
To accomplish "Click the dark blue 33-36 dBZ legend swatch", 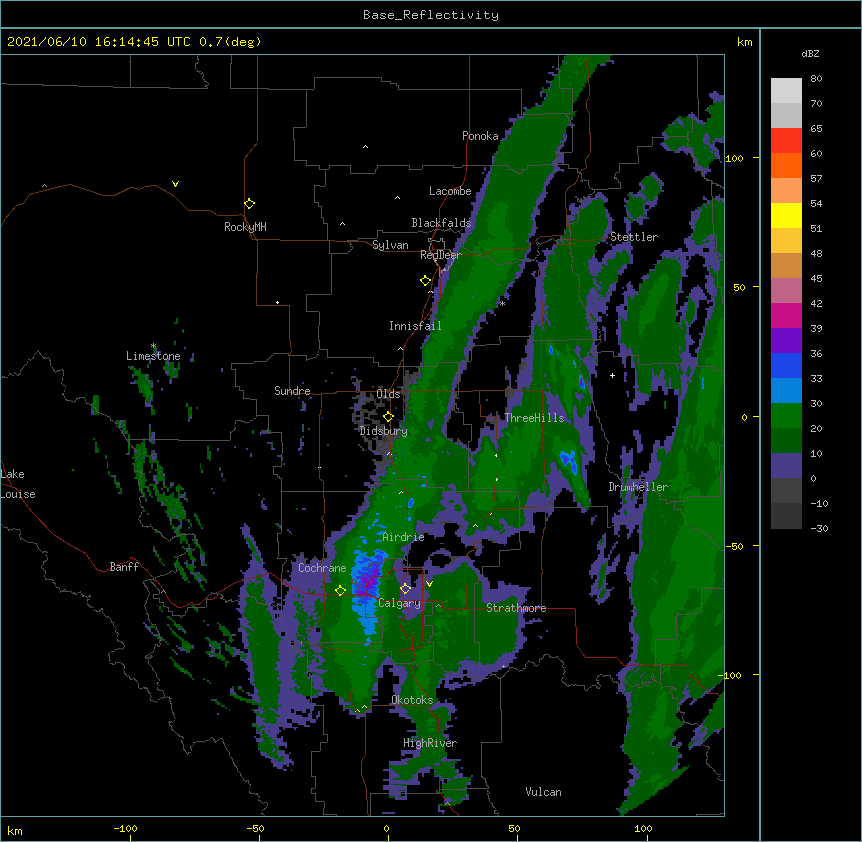I will click(x=786, y=365).
